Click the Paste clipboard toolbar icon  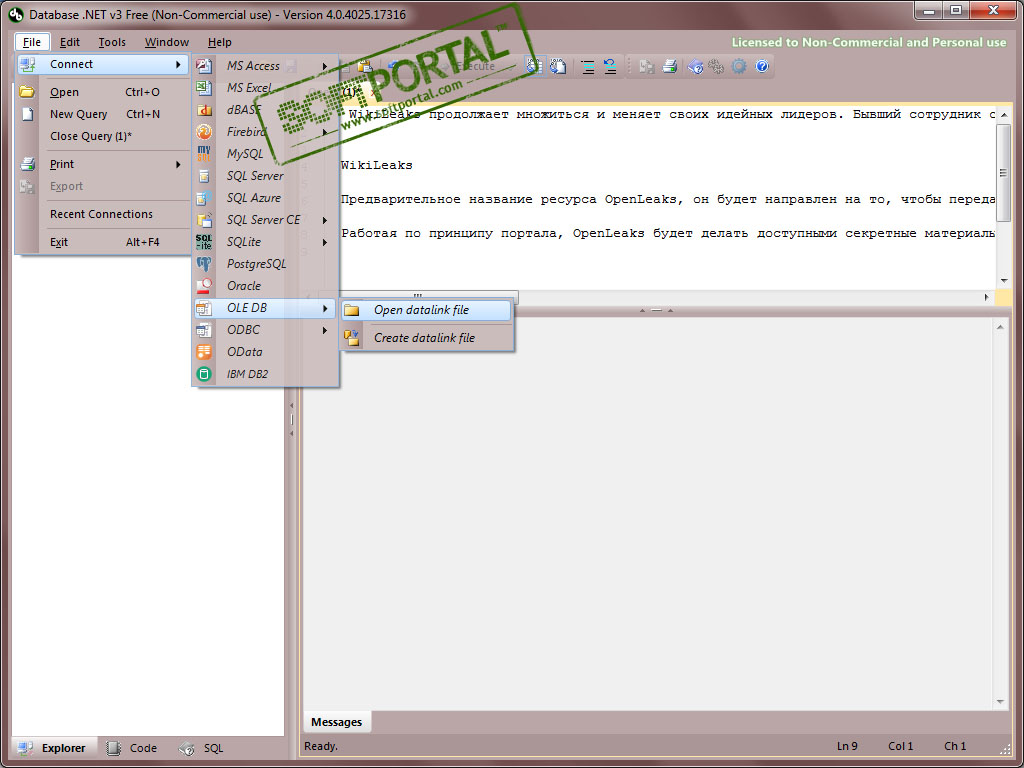pos(364,66)
